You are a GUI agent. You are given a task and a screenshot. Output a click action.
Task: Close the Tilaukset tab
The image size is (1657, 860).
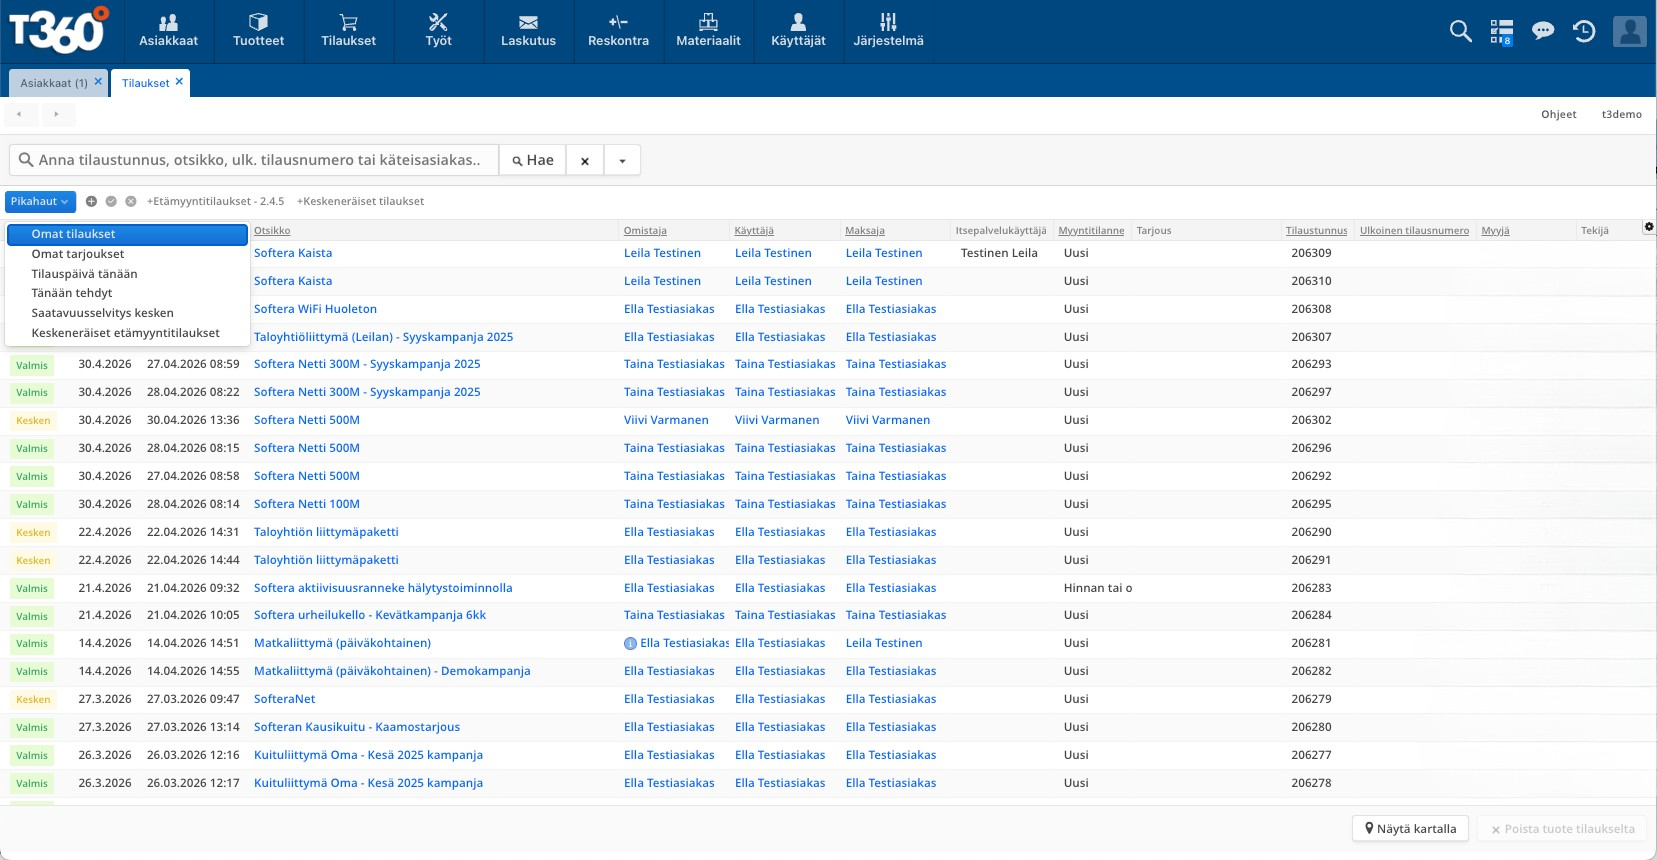point(179,82)
